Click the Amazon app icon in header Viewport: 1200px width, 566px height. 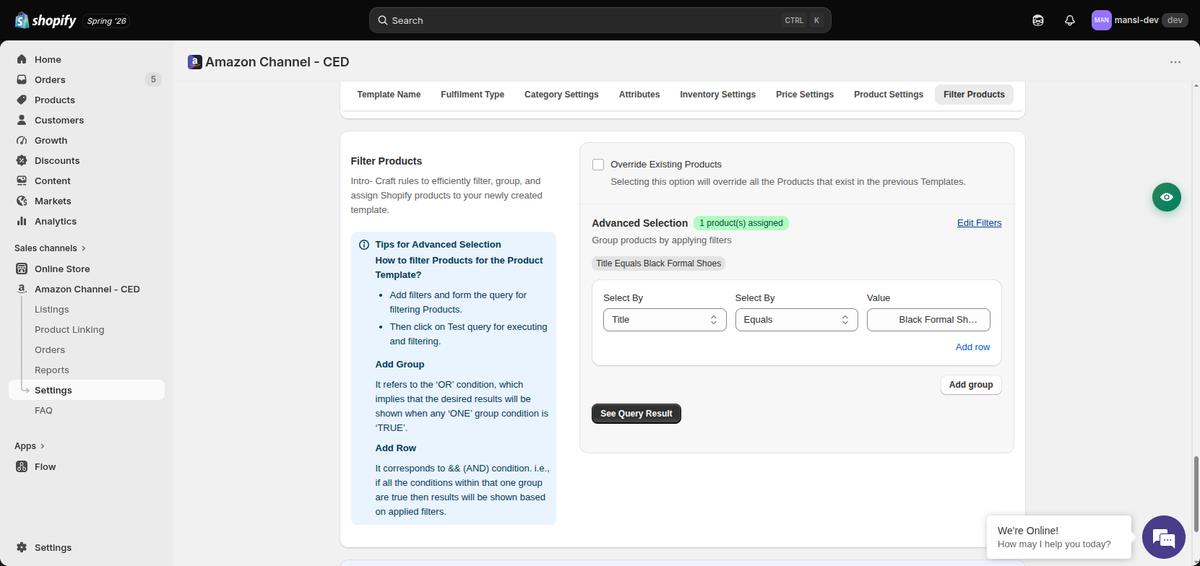point(195,62)
